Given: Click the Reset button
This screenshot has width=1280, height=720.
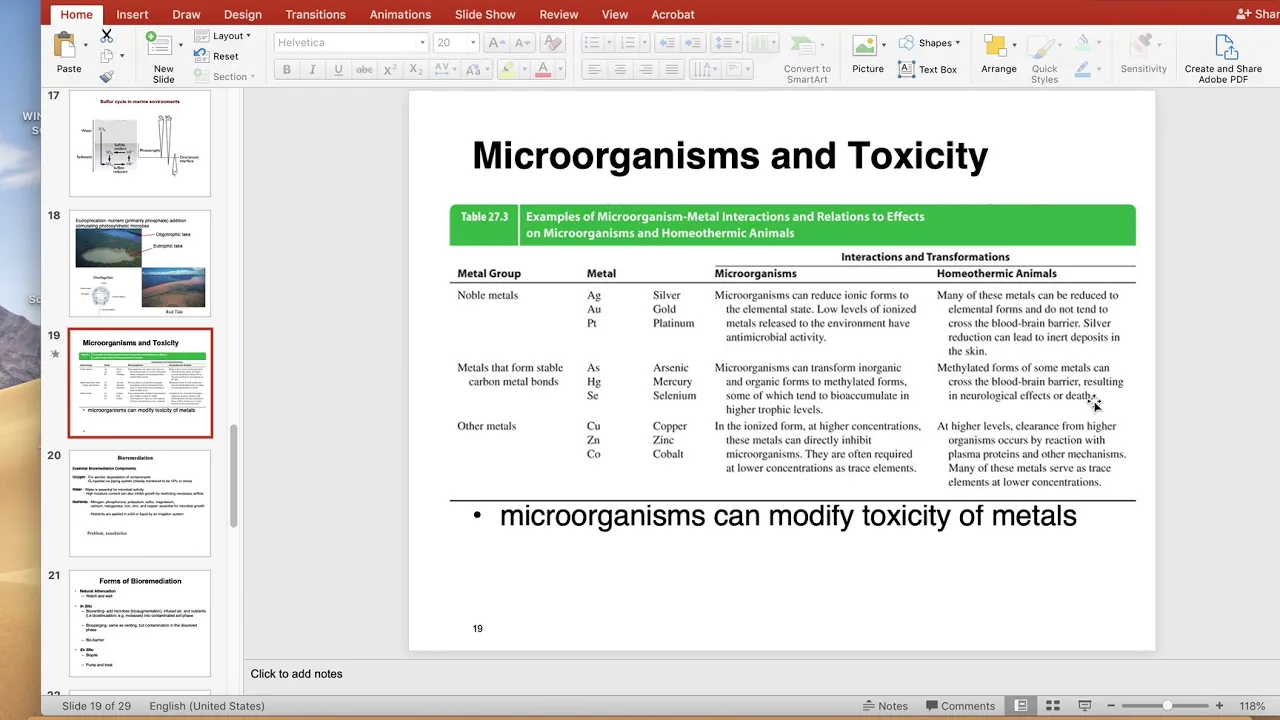Looking at the screenshot, I should pos(217,57).
